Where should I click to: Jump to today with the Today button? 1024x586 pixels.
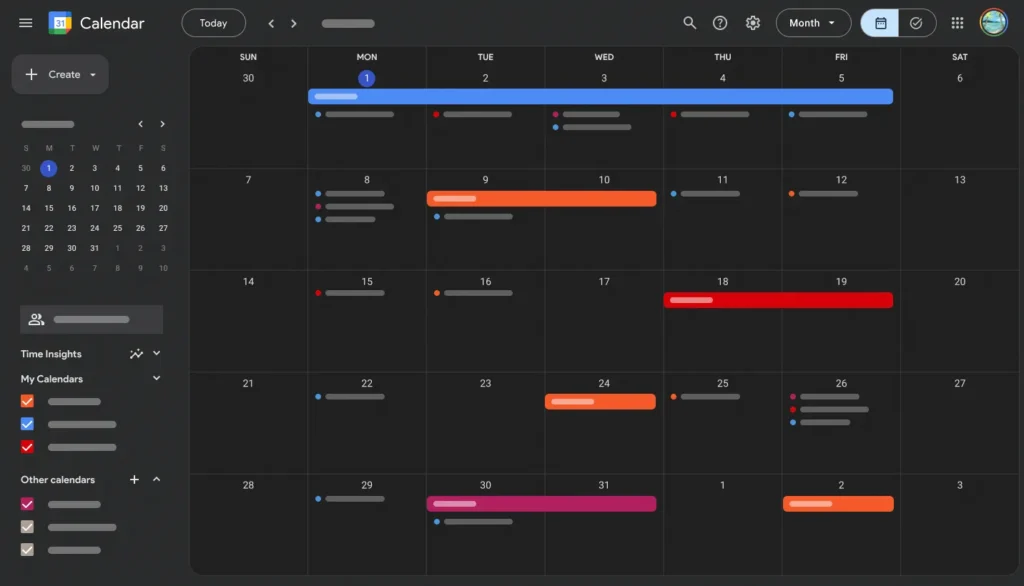[213, 22]
